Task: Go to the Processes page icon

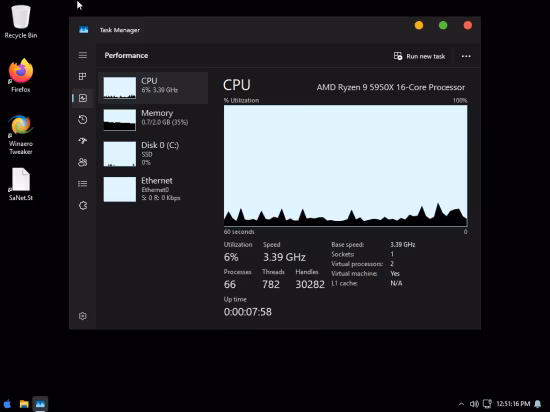Action: [x=83, y=76]
